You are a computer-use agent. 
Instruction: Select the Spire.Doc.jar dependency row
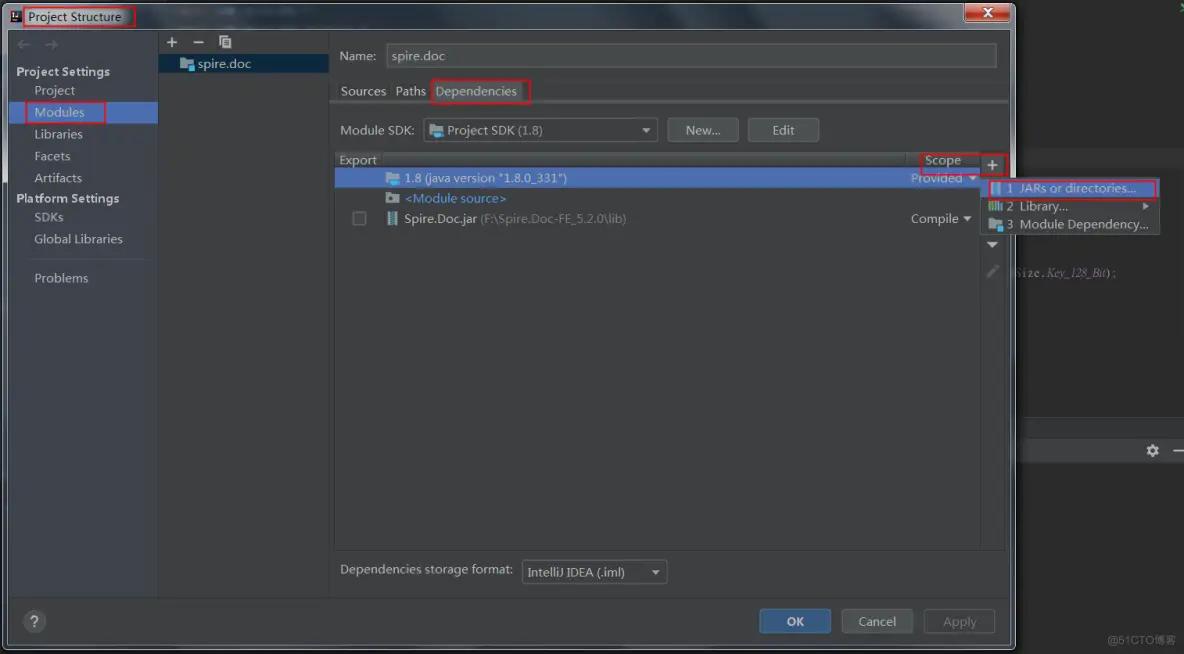(657, 218)
